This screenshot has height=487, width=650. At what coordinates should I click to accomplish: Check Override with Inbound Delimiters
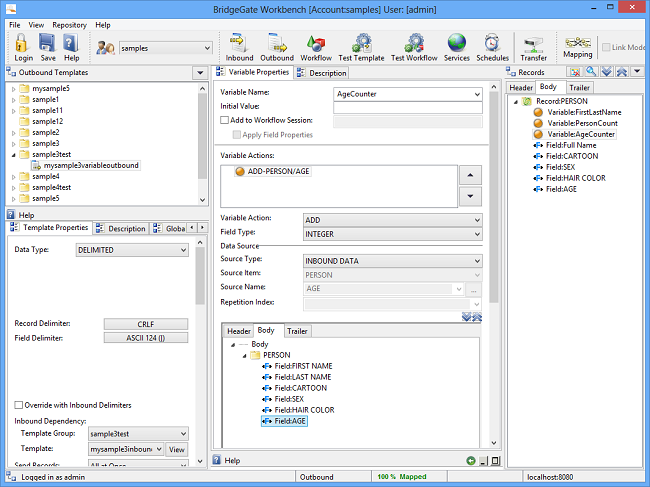tap(19, 405)
